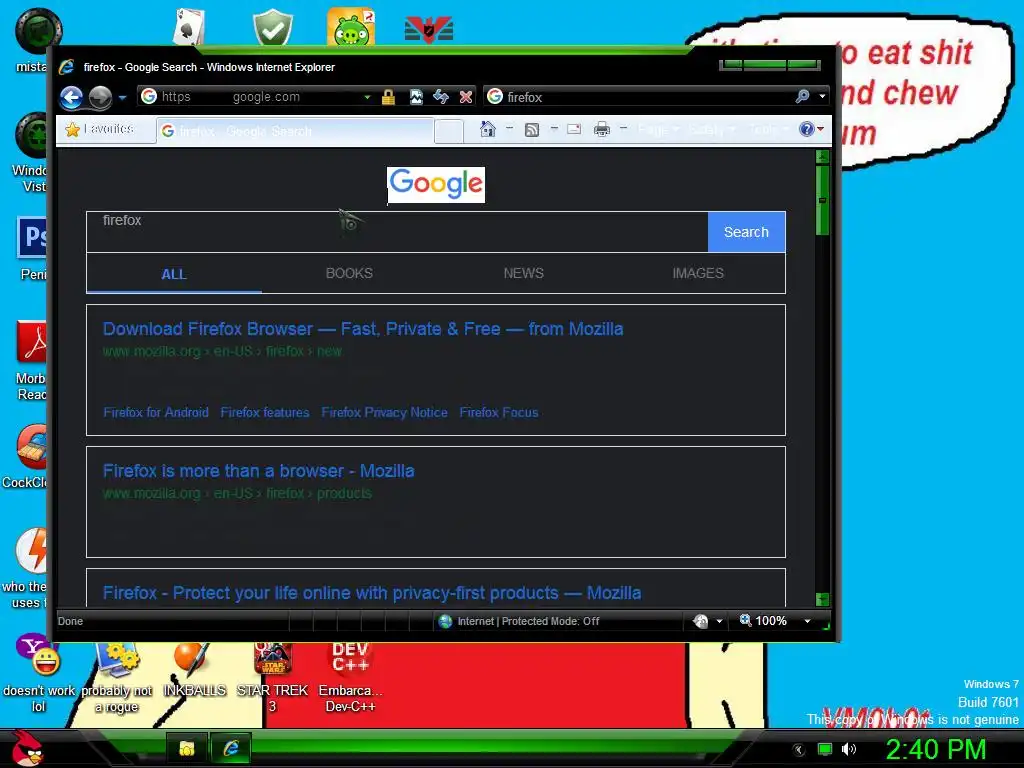Refresh the page with the arrows icon
Screen dimensions: 1024x768
click(441, 97)
